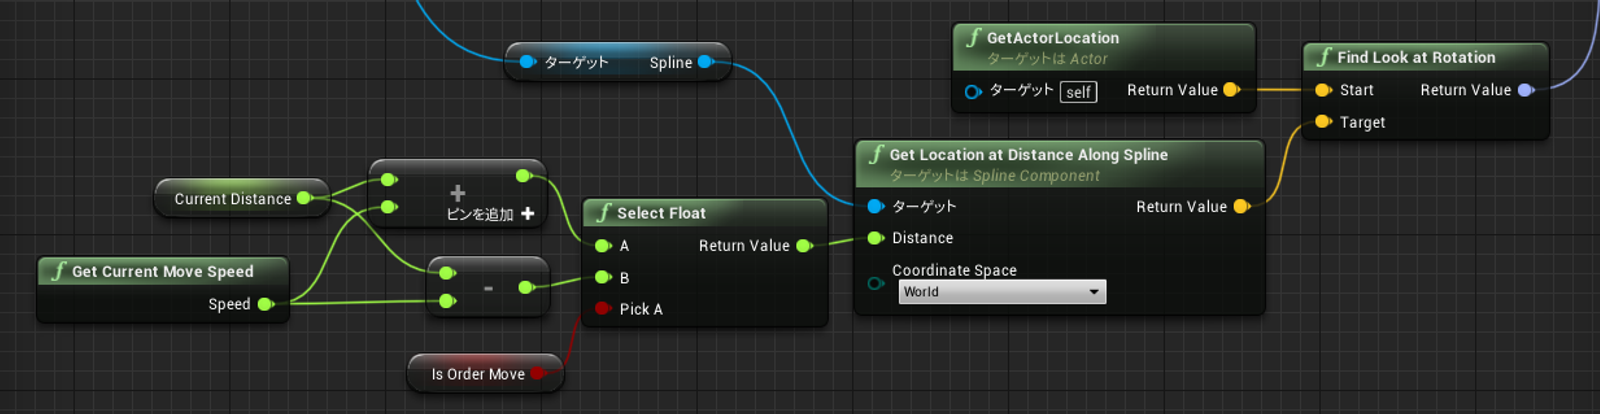Click the Distance input pin
This screenshot has width=1600, height=414.
(876, 238)
